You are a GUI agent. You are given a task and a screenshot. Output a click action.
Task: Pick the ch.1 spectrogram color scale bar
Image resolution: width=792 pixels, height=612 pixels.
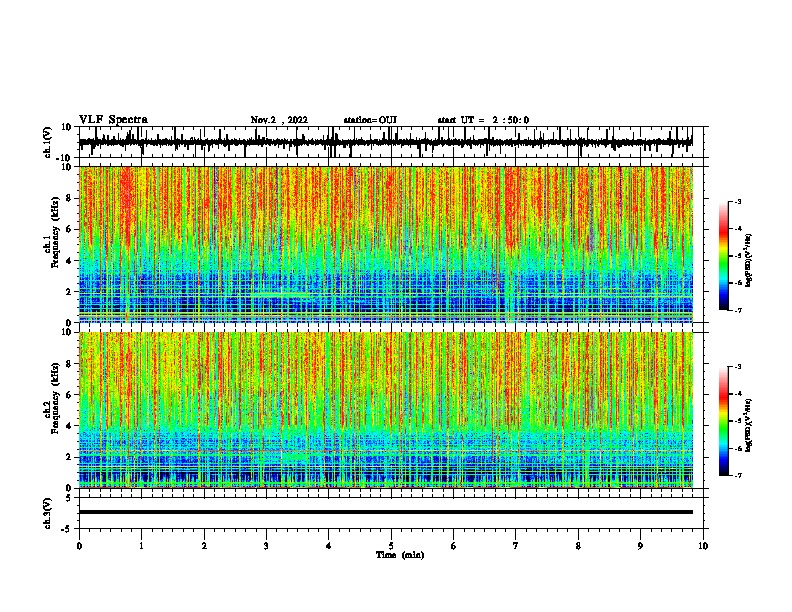tap(724, 256)
